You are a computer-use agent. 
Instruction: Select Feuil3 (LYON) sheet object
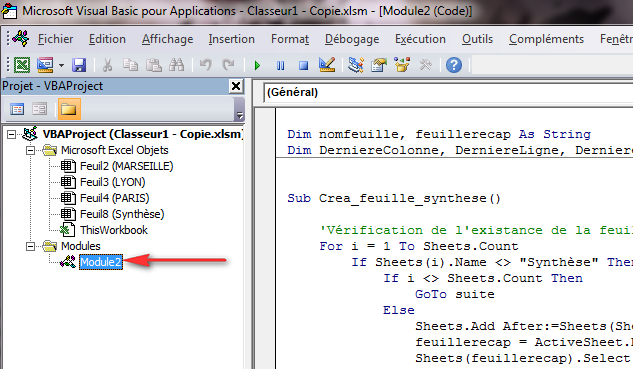click(x=113, y=182)
